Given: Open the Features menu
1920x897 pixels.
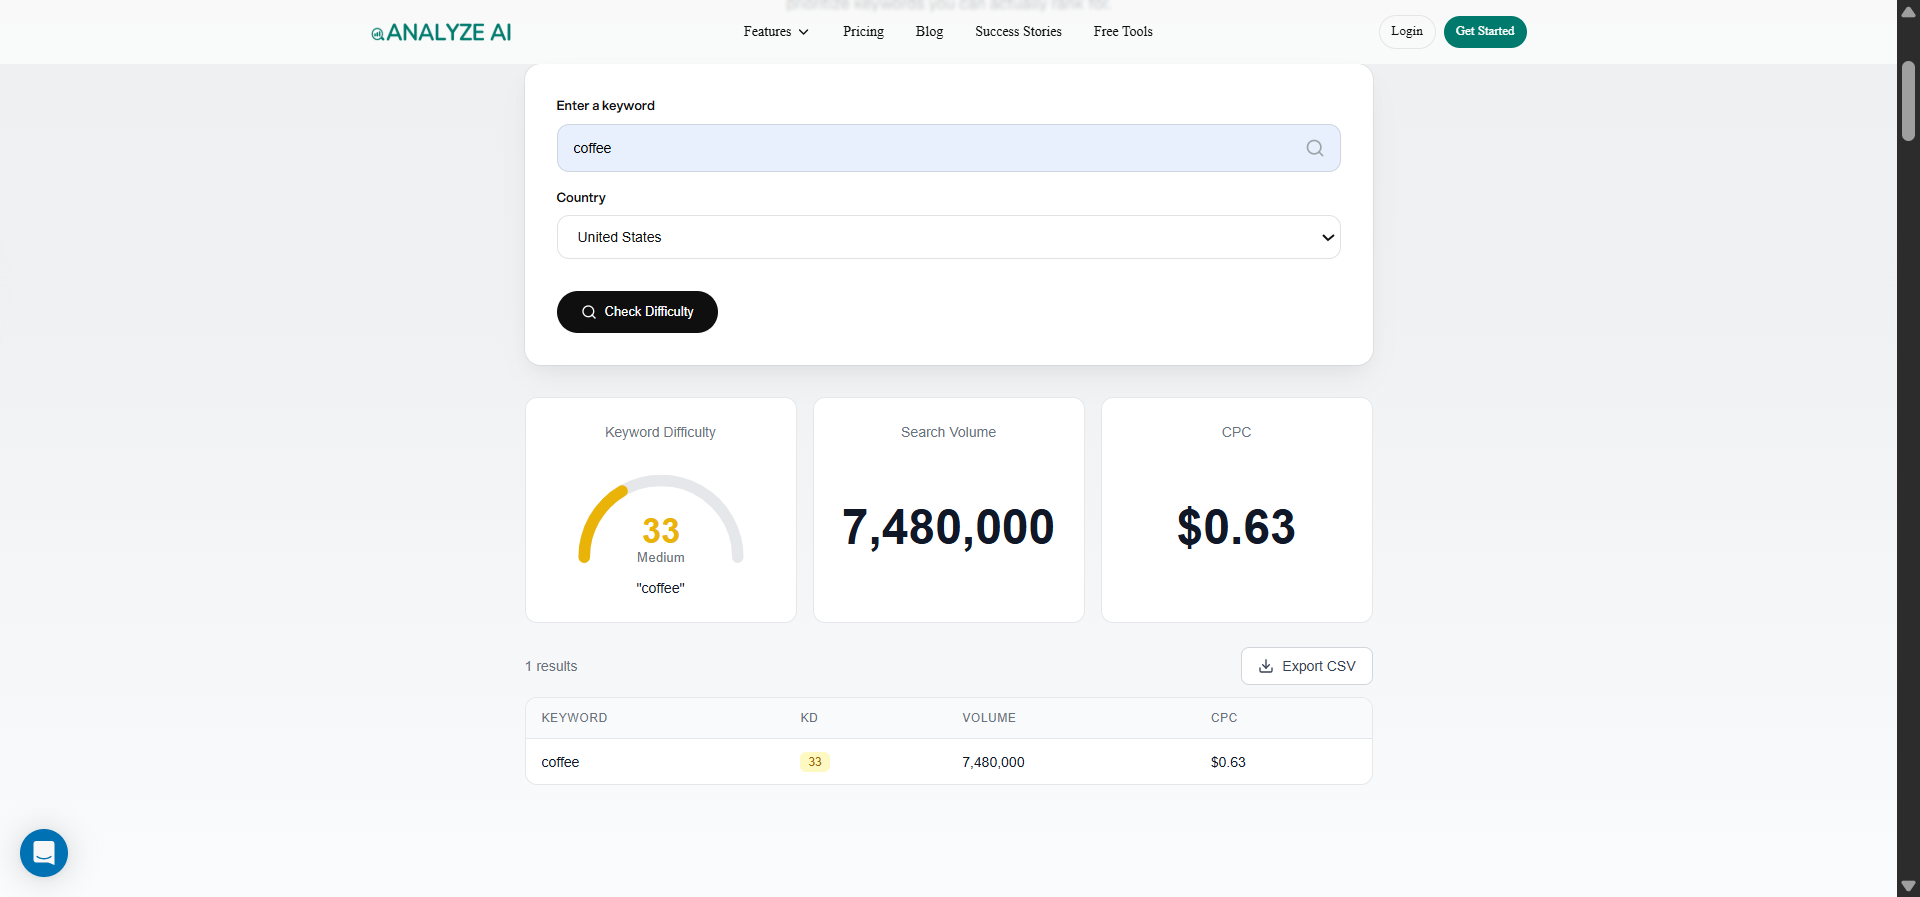Looking at the screenshot, I should [776, 32].
